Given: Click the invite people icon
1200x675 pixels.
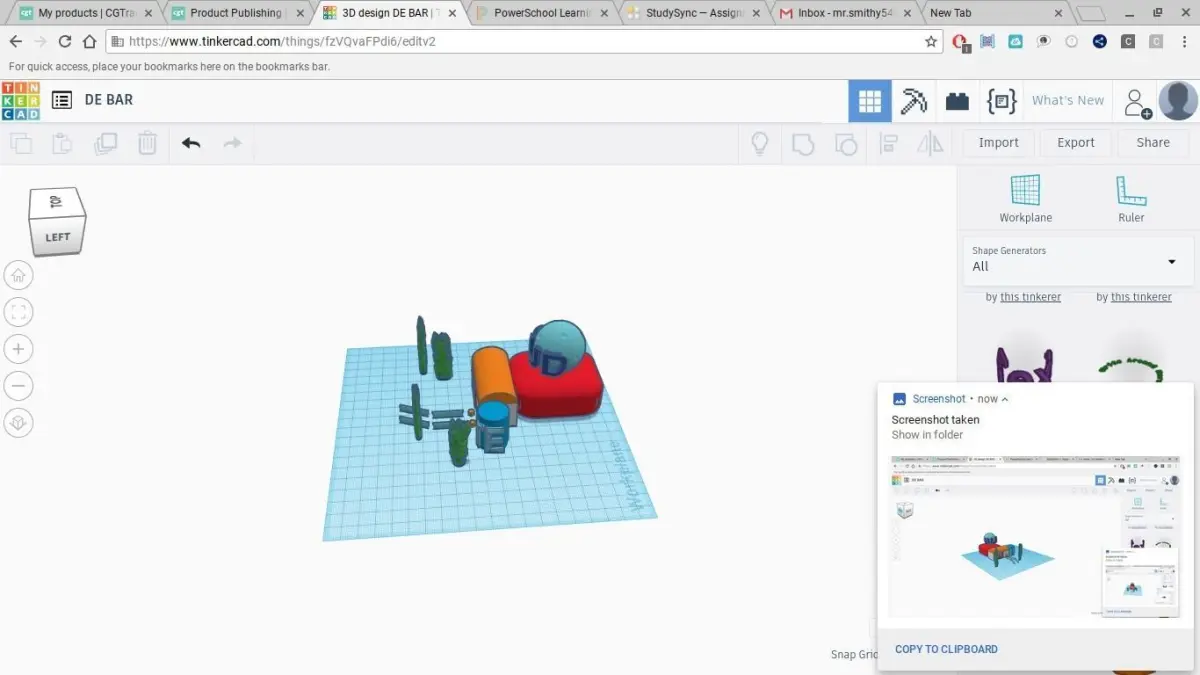Looking at the screenshot, I should 1137,102.
